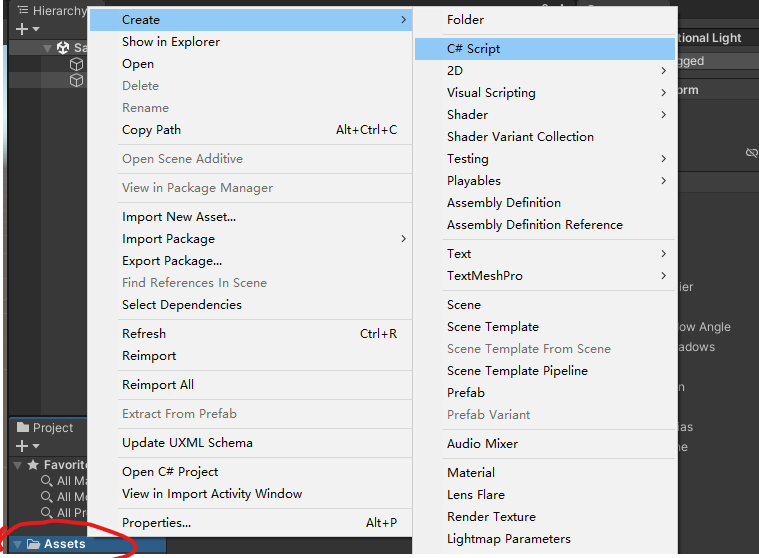759x558 pixels.
Task: Click Scene Template Pipeline item
Action: coord(545,371)
